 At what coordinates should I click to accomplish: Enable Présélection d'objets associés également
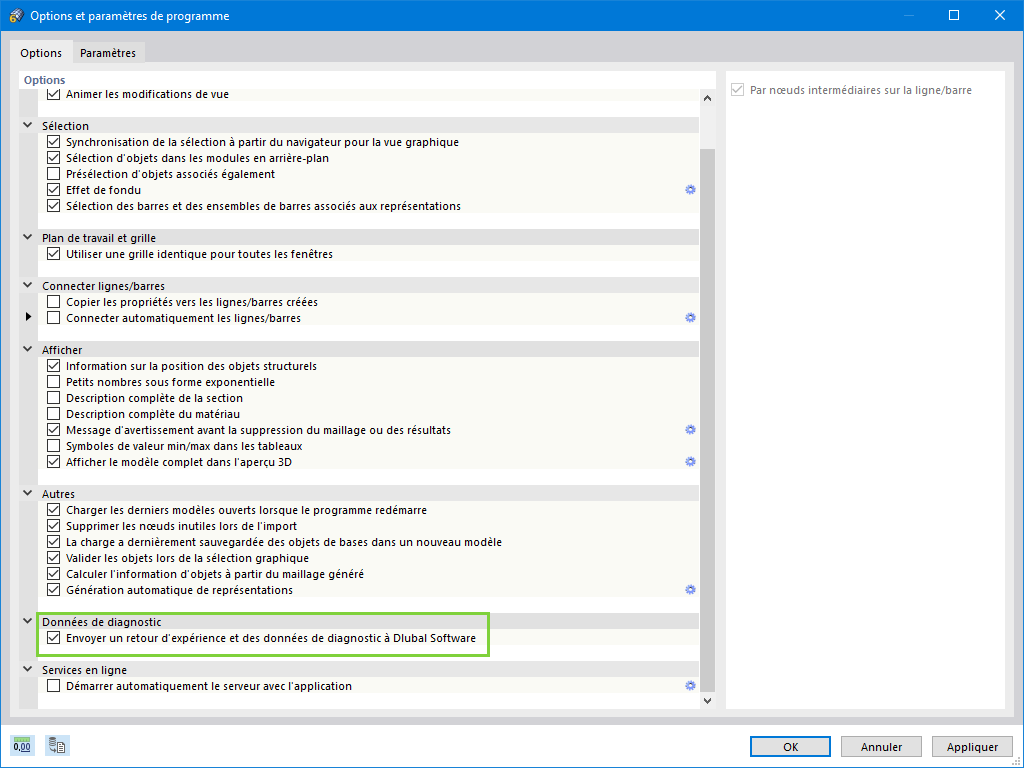tap(54, 174)
